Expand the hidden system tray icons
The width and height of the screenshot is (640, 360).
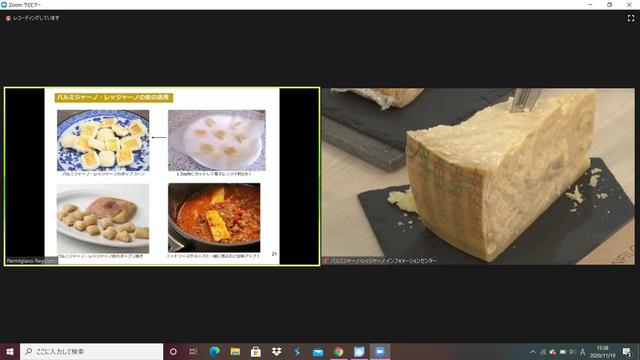(533, 352)
